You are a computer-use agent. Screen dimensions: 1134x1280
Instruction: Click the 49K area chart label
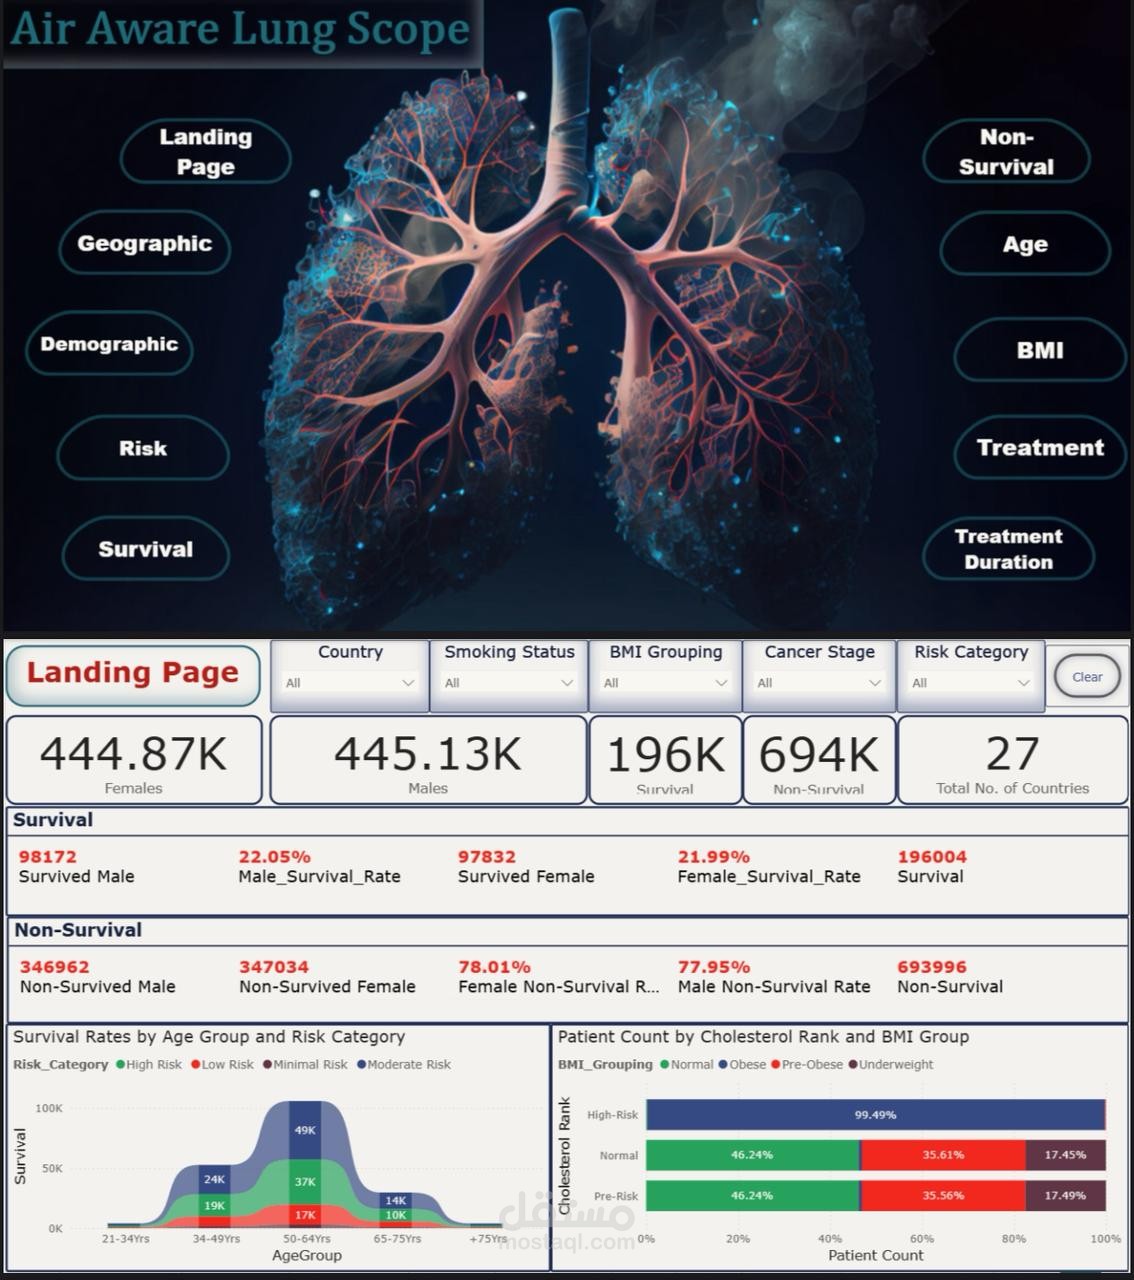click(x=305, y=1130)
